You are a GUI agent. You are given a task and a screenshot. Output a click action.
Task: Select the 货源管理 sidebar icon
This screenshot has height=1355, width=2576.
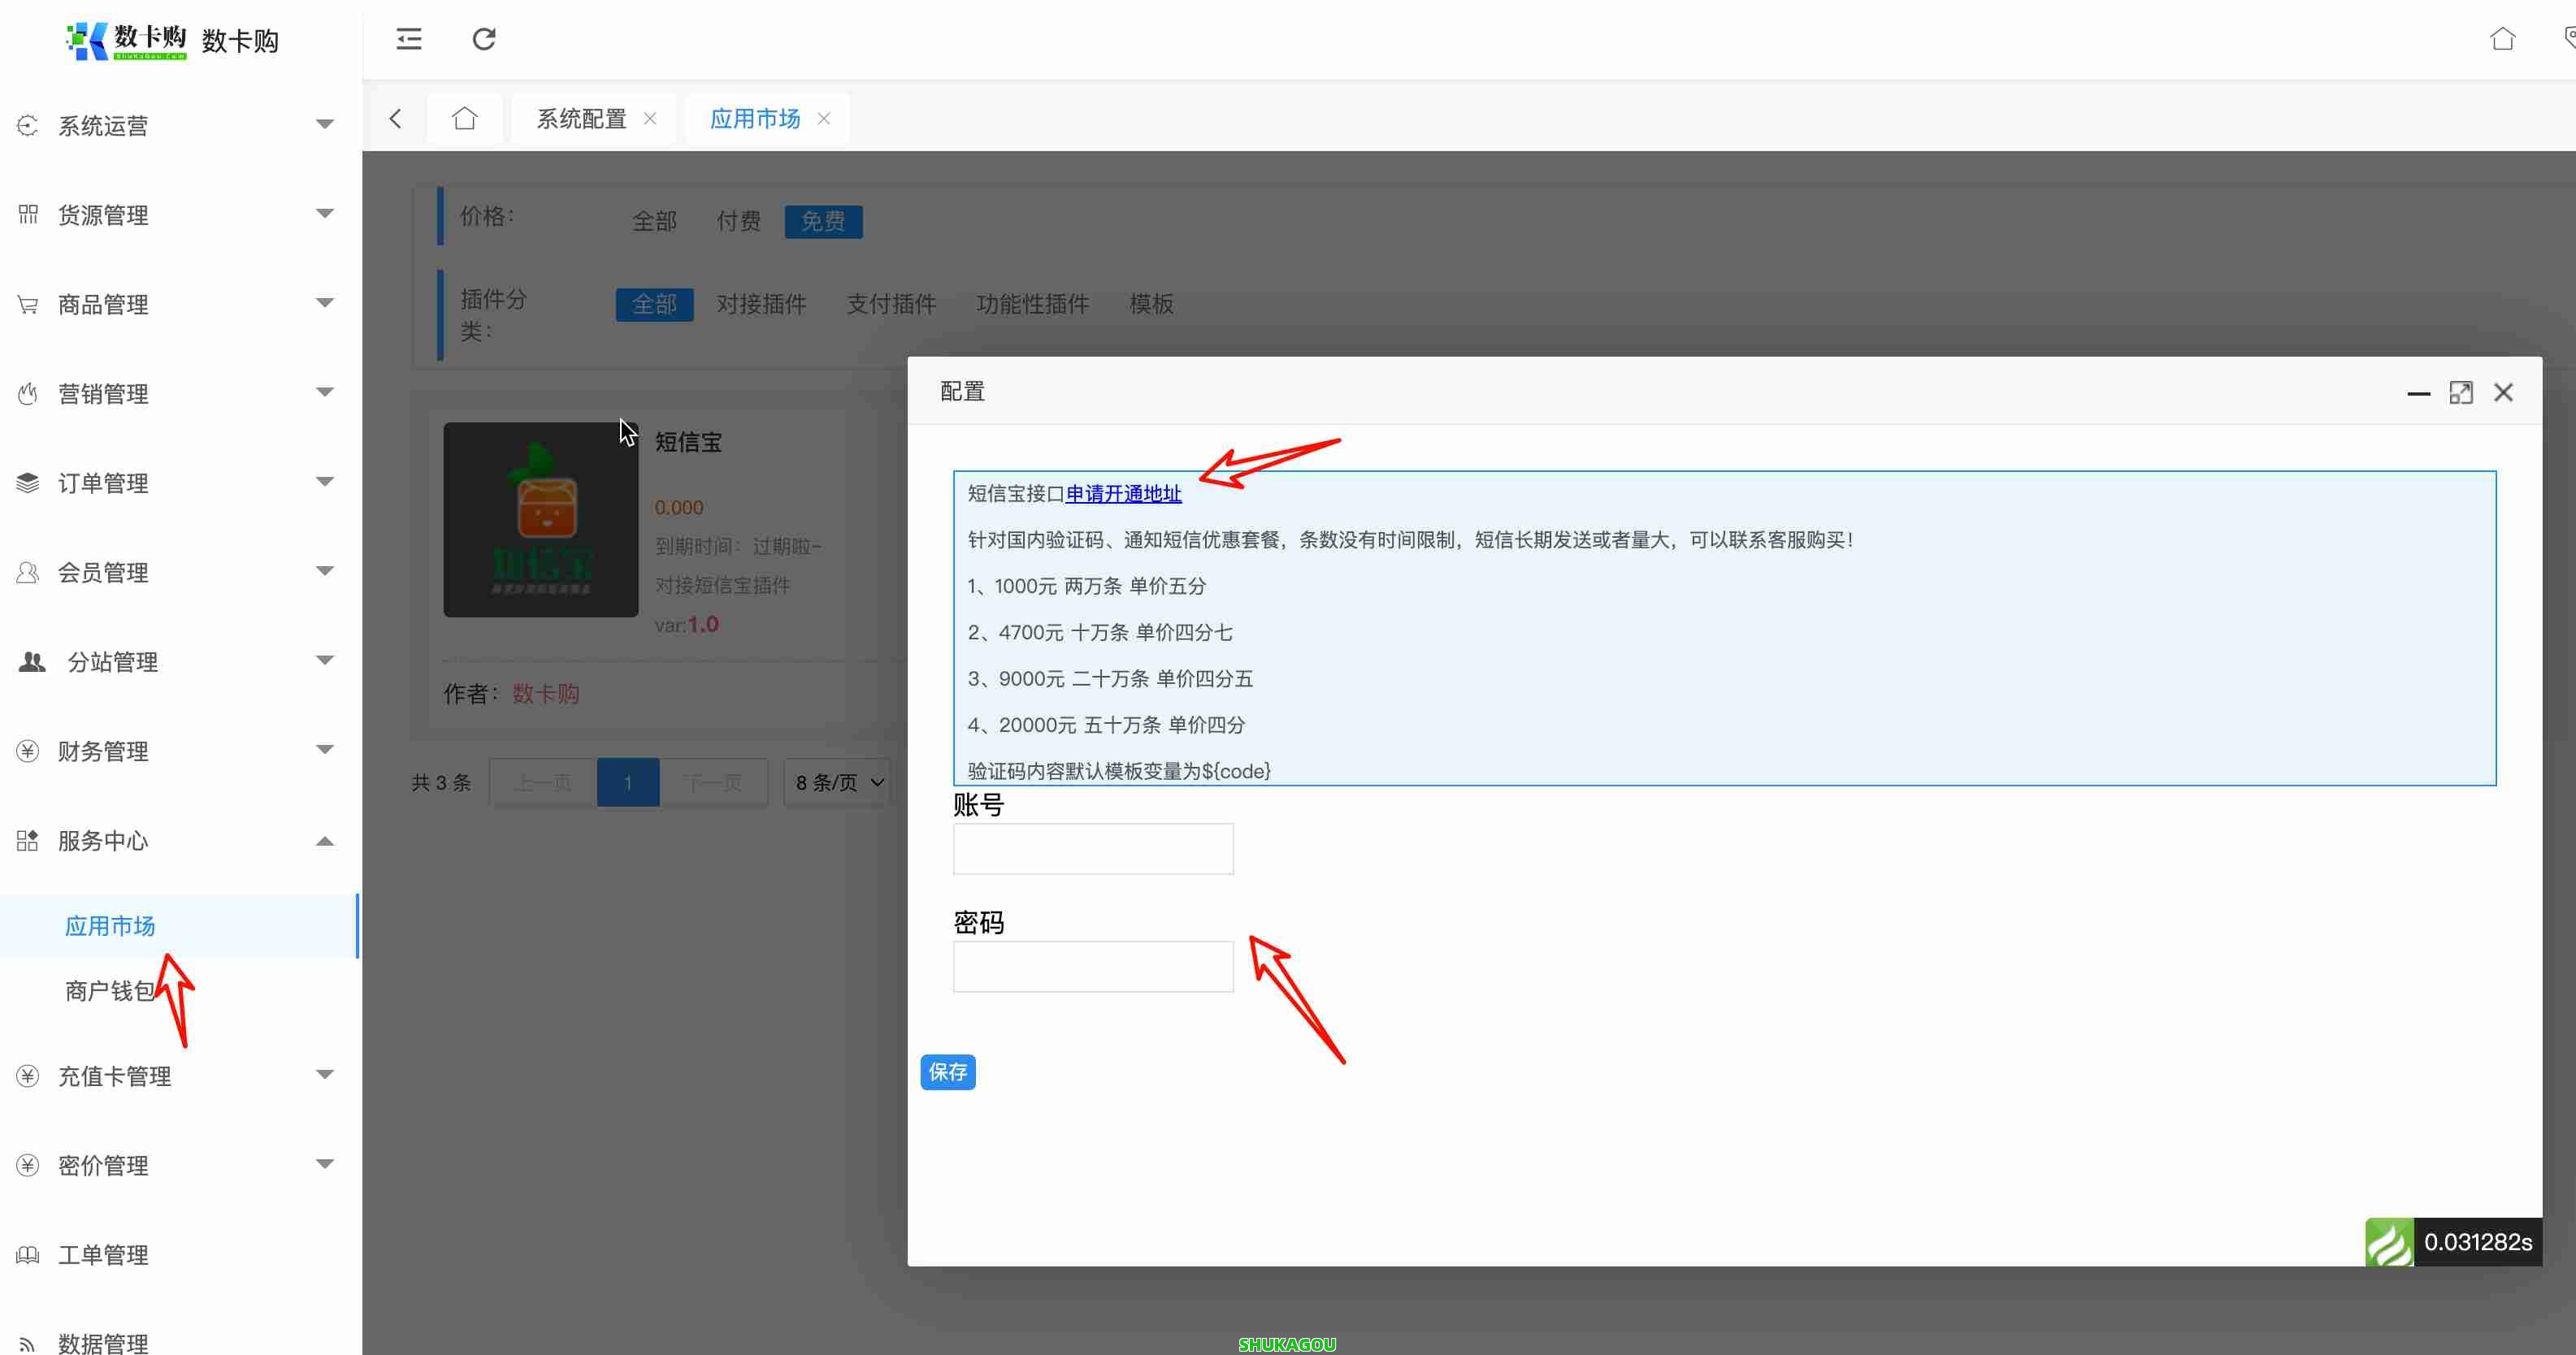click(x=27, y=214)
